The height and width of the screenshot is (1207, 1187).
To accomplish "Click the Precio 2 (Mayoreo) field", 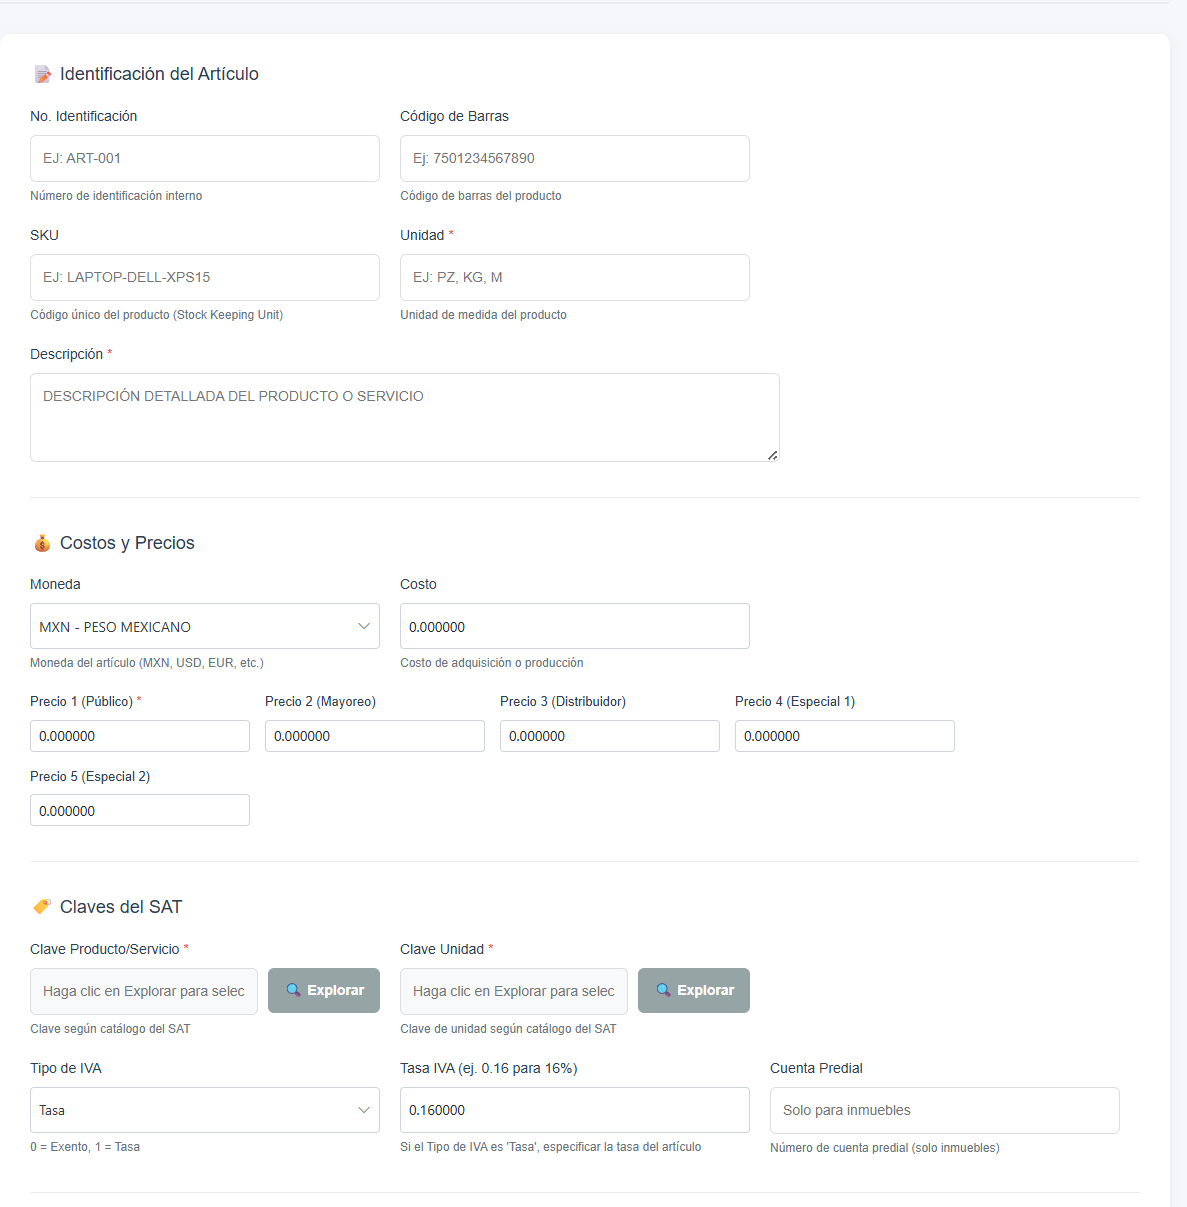I will click(x=375, y=736).
